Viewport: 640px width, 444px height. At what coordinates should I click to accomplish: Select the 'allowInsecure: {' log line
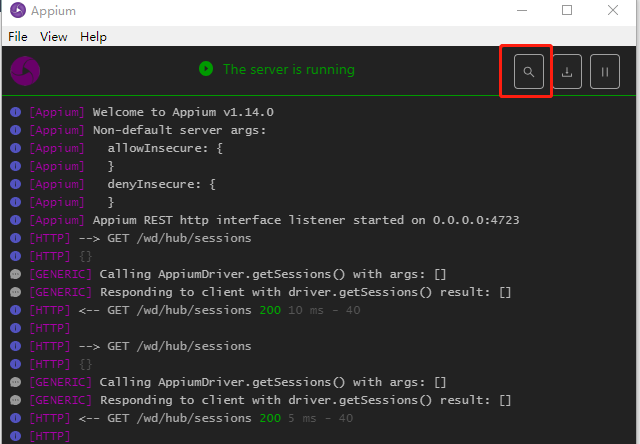click(126, 148)
